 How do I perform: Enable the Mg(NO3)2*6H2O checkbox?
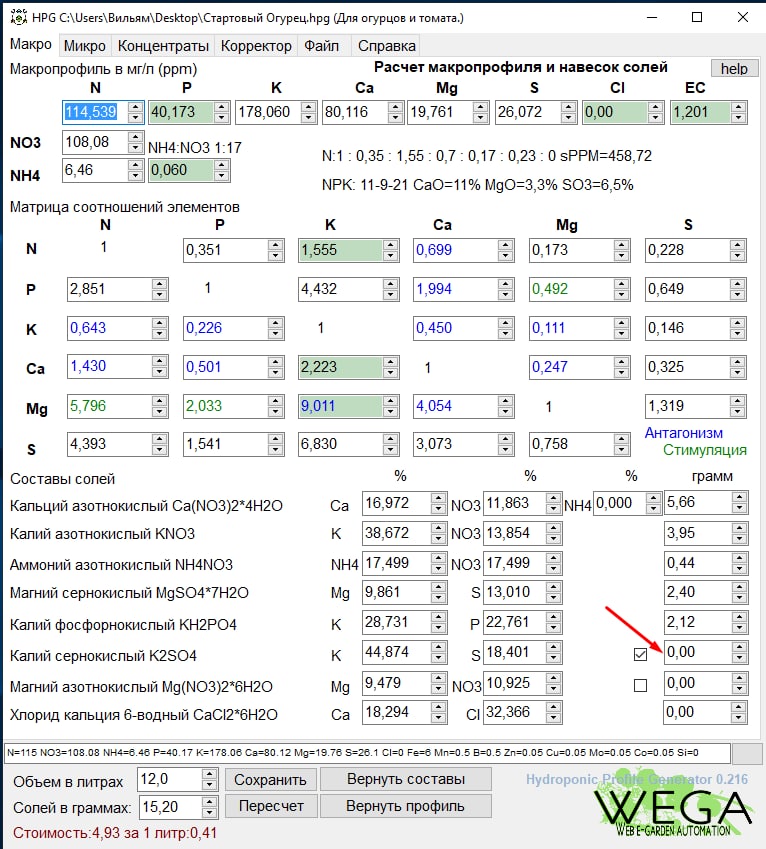pyautogui.click(x=640, y=685)
